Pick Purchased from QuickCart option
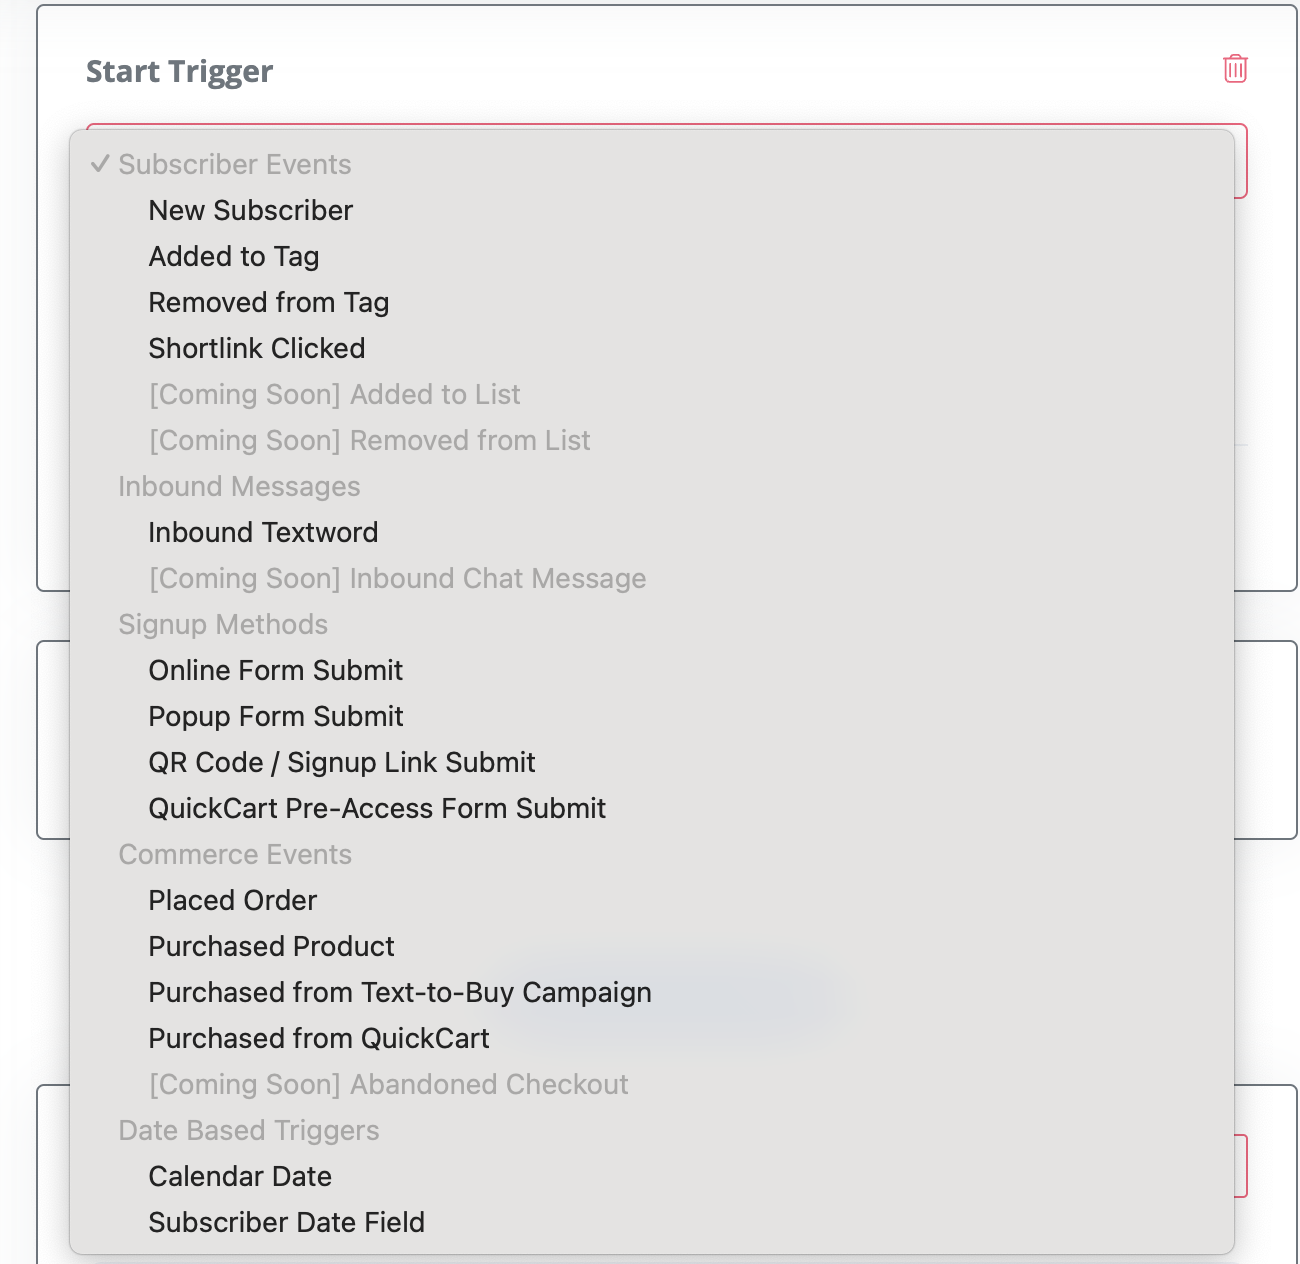1300x1264 pixels. click(x=318, y=1038)
